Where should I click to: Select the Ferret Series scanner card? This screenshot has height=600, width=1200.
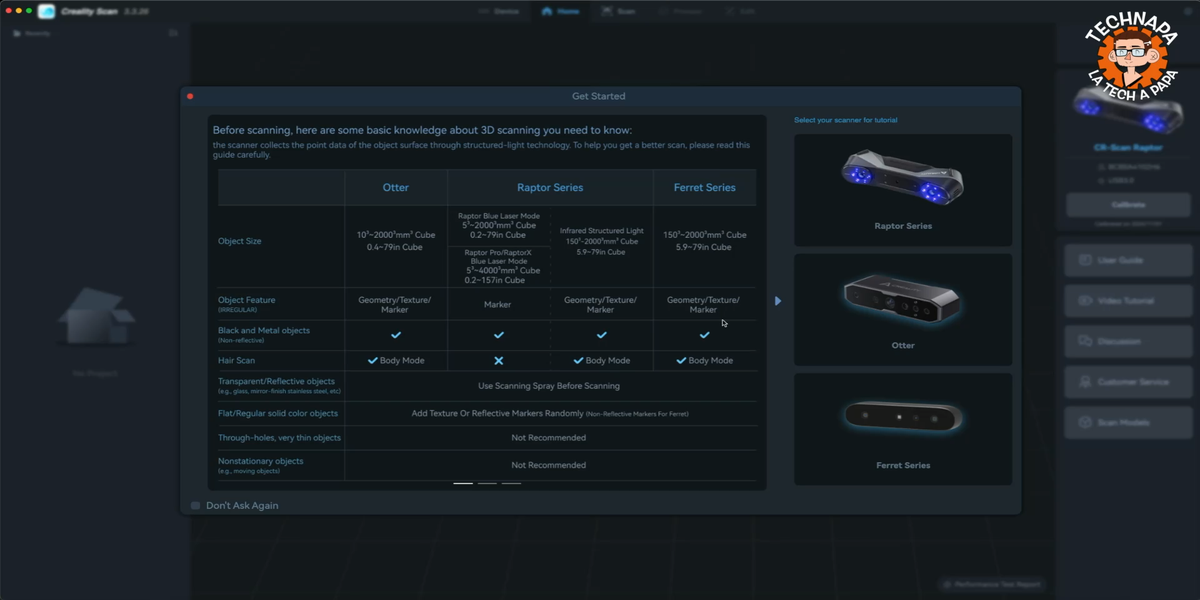click(903, 429)
